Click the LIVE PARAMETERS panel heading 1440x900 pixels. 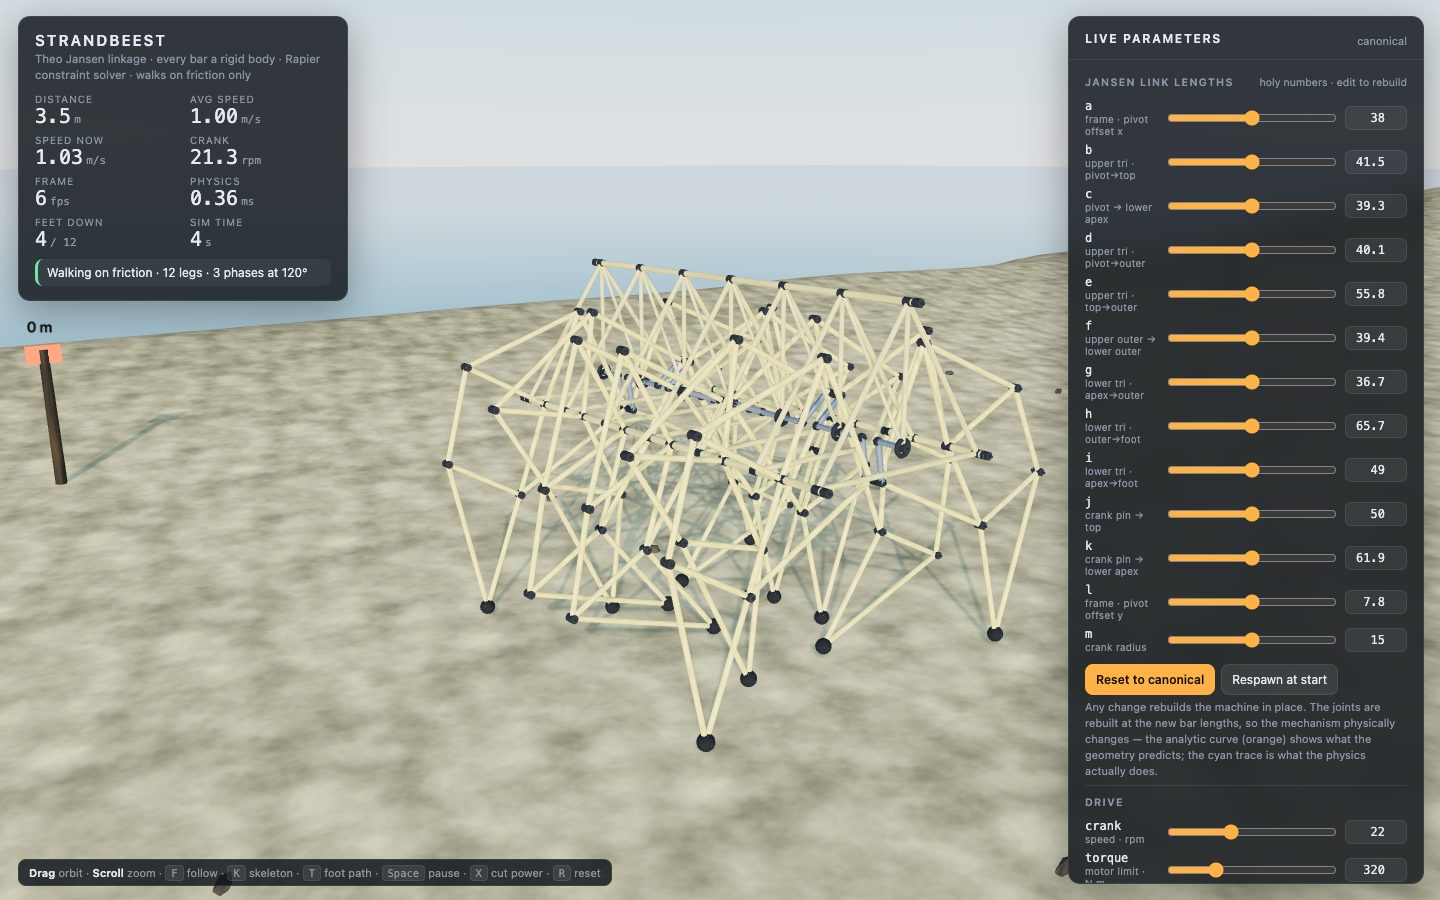click(1153, 39)
